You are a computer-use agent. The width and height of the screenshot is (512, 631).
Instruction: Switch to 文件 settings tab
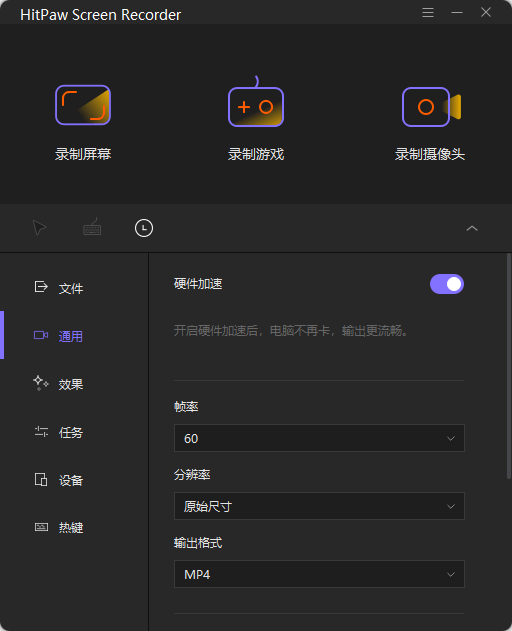click(59, 288)
